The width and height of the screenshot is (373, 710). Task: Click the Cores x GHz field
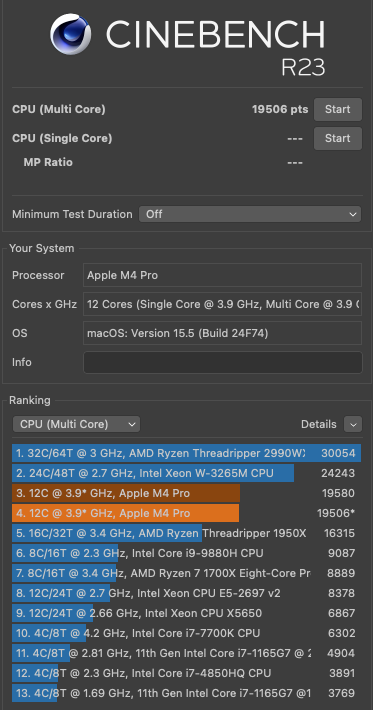pyautogui.click(x=222, y=304)
